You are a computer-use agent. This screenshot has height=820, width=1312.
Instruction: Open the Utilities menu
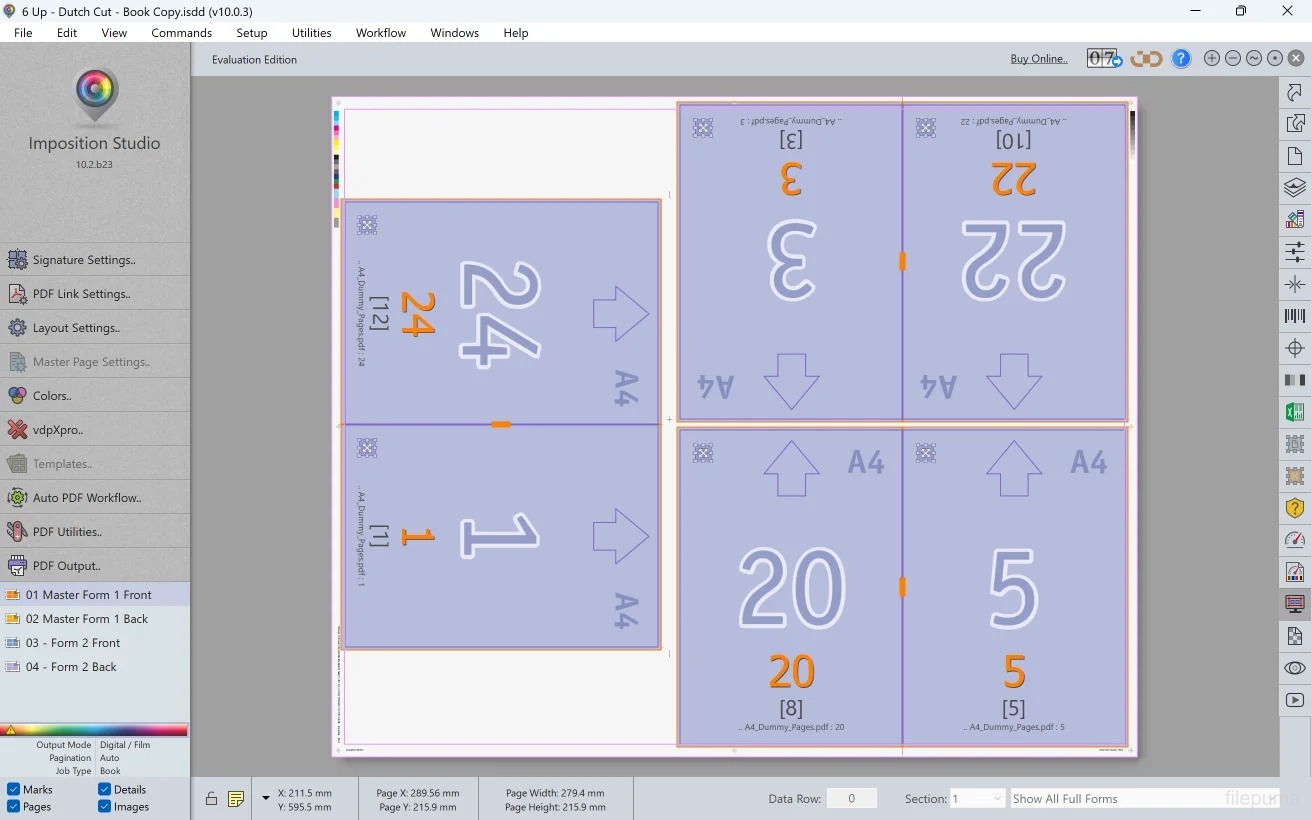click(311, 33)
